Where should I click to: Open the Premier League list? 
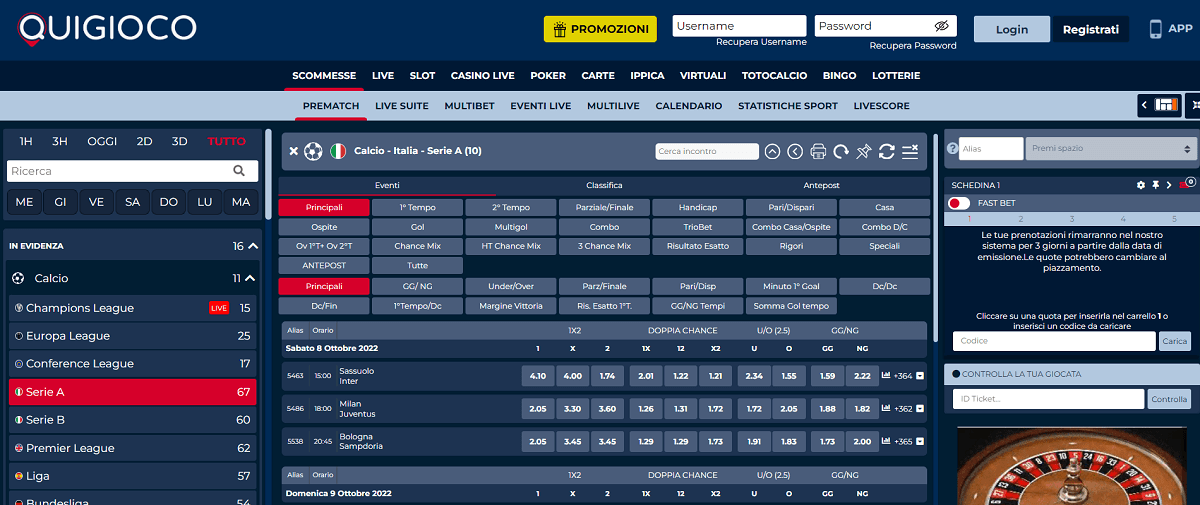tap(133, 448)
